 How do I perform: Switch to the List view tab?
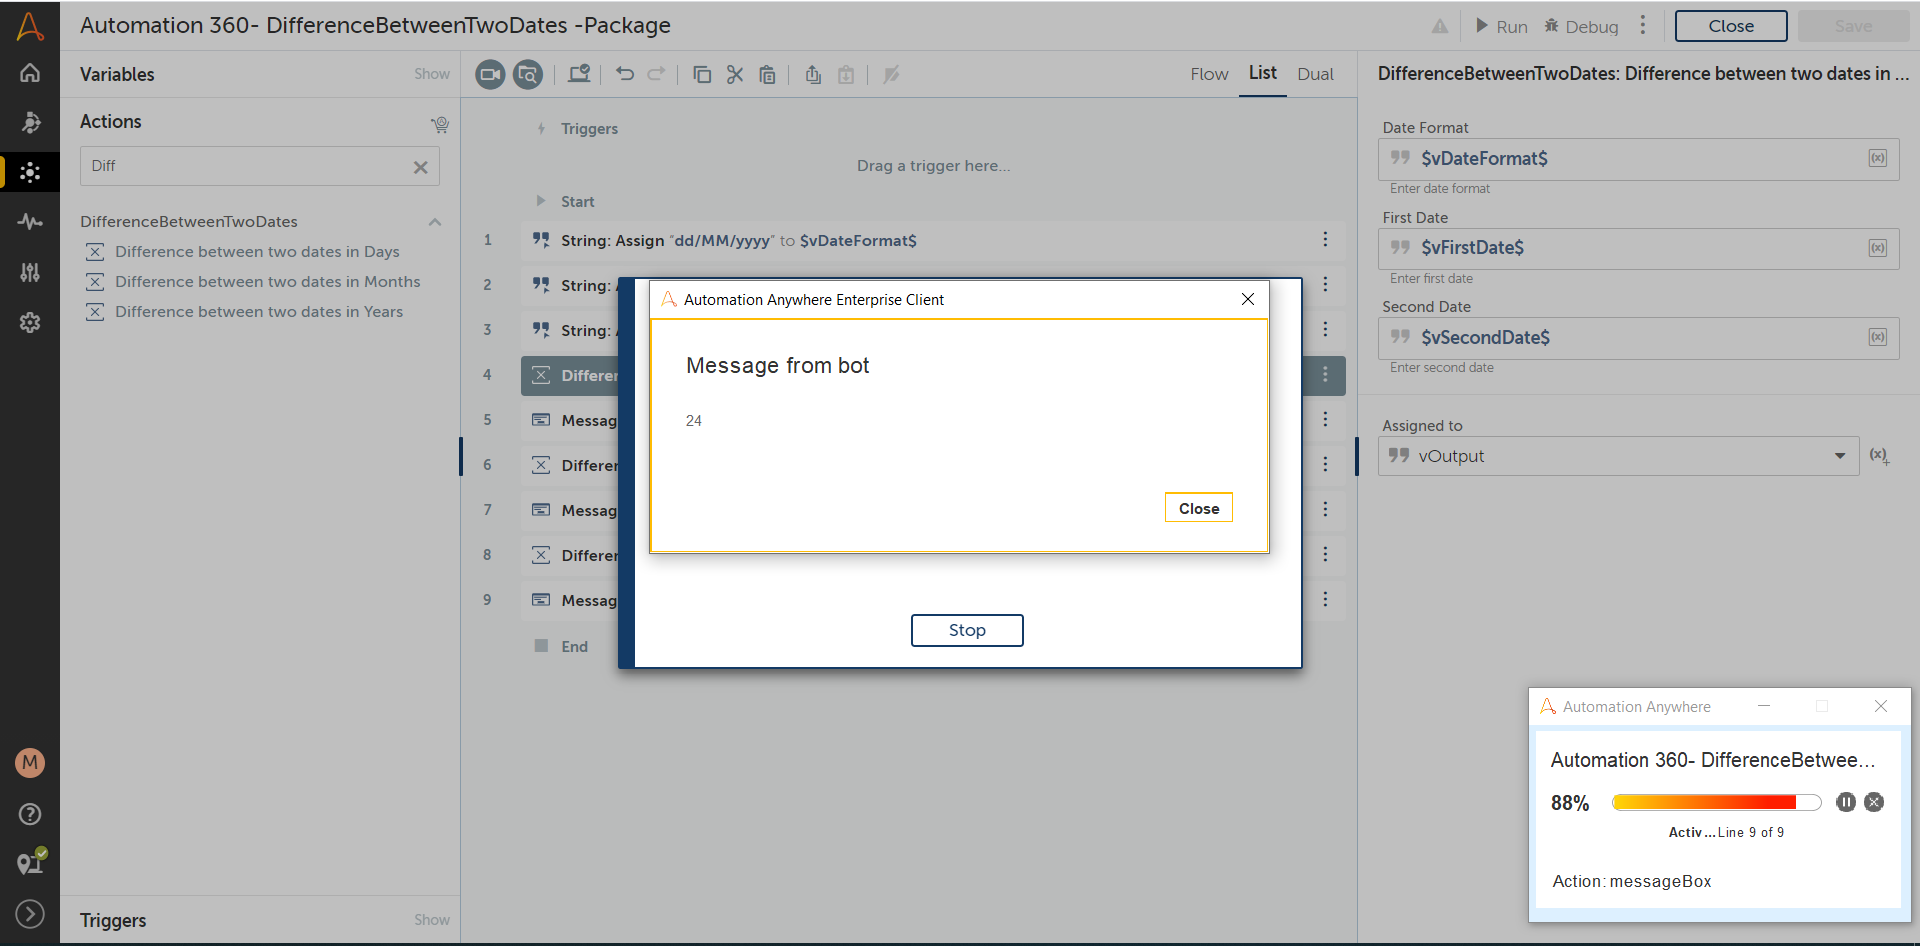(1263, 73)
